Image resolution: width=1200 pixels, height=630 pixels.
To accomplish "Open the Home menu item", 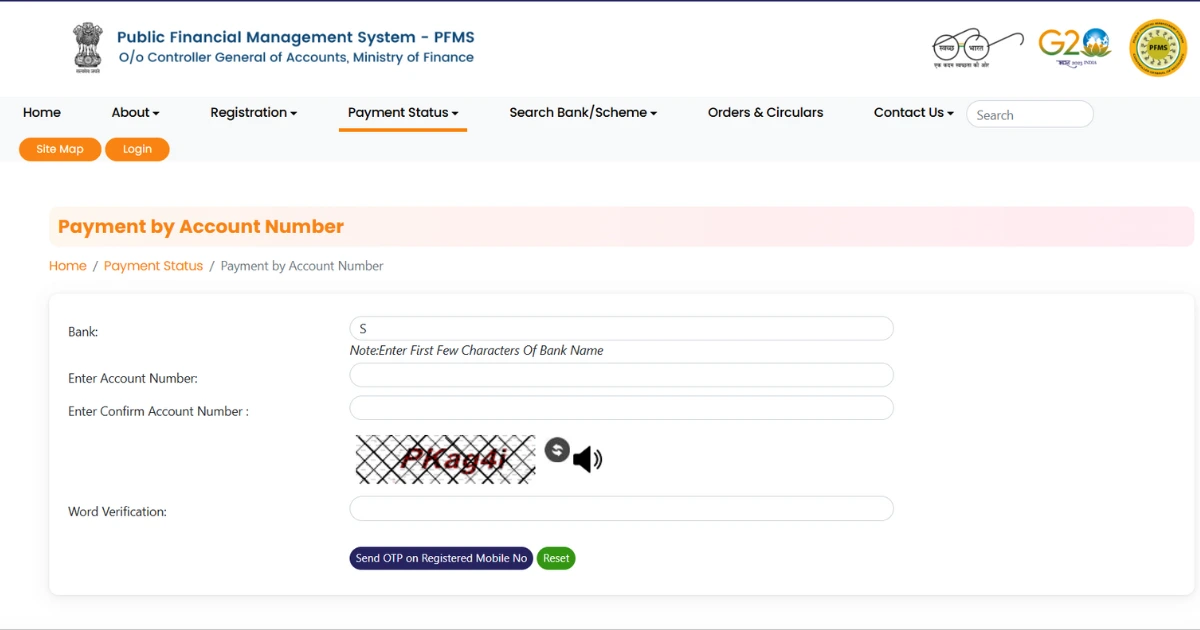I will [x=42, y=113].
